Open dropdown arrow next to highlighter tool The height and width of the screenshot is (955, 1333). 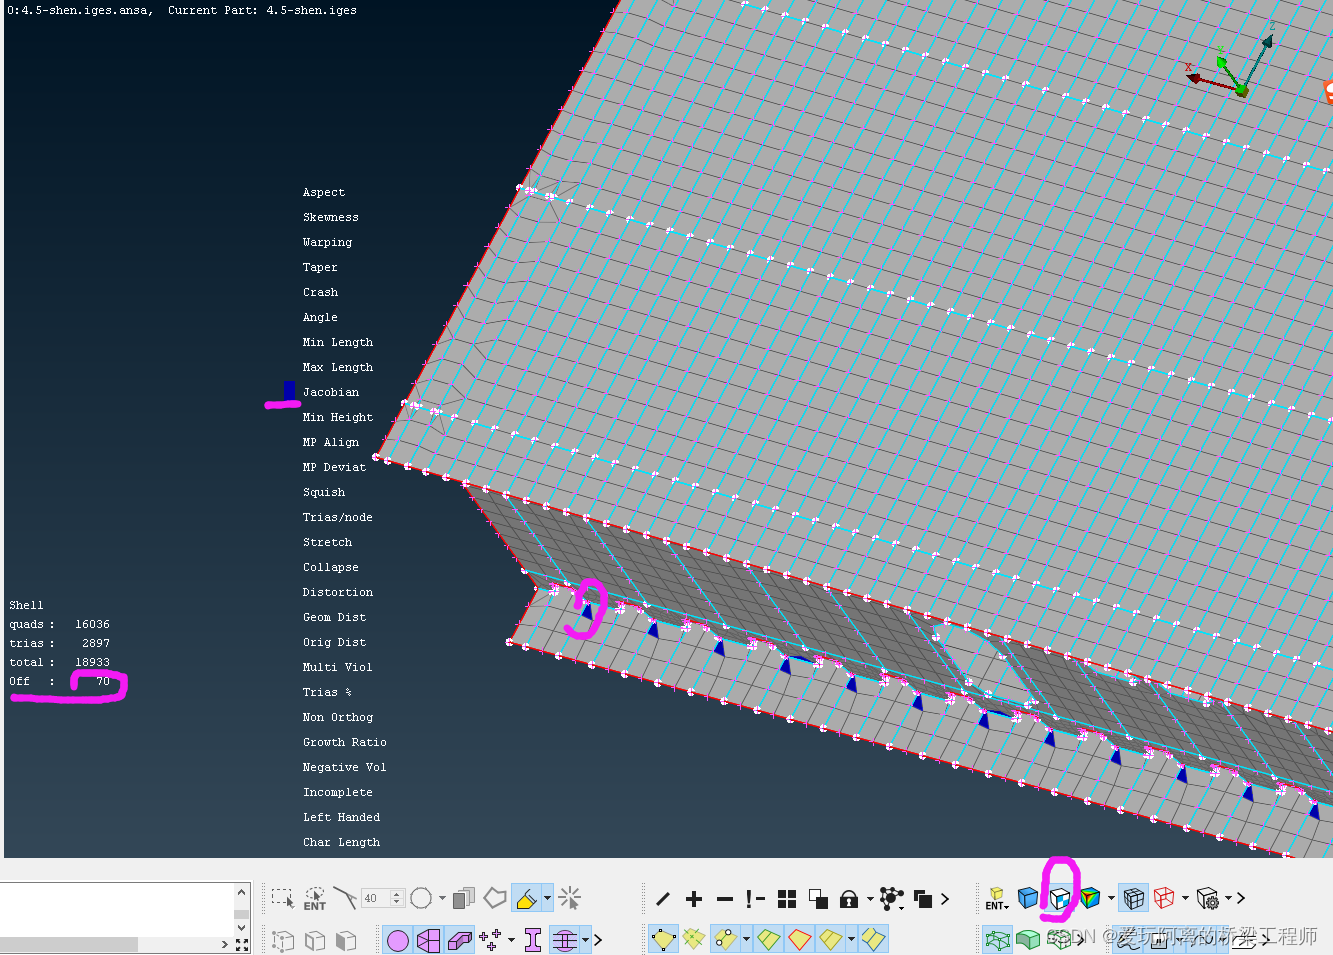[x=547, y=898]
